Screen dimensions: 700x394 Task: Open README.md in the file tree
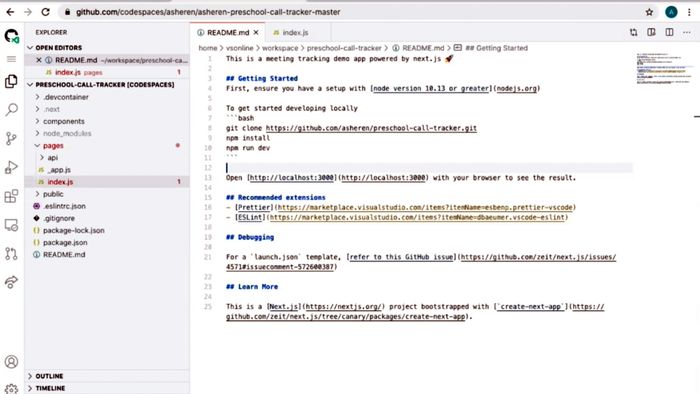pyautogui.click(x=107, y=254)
